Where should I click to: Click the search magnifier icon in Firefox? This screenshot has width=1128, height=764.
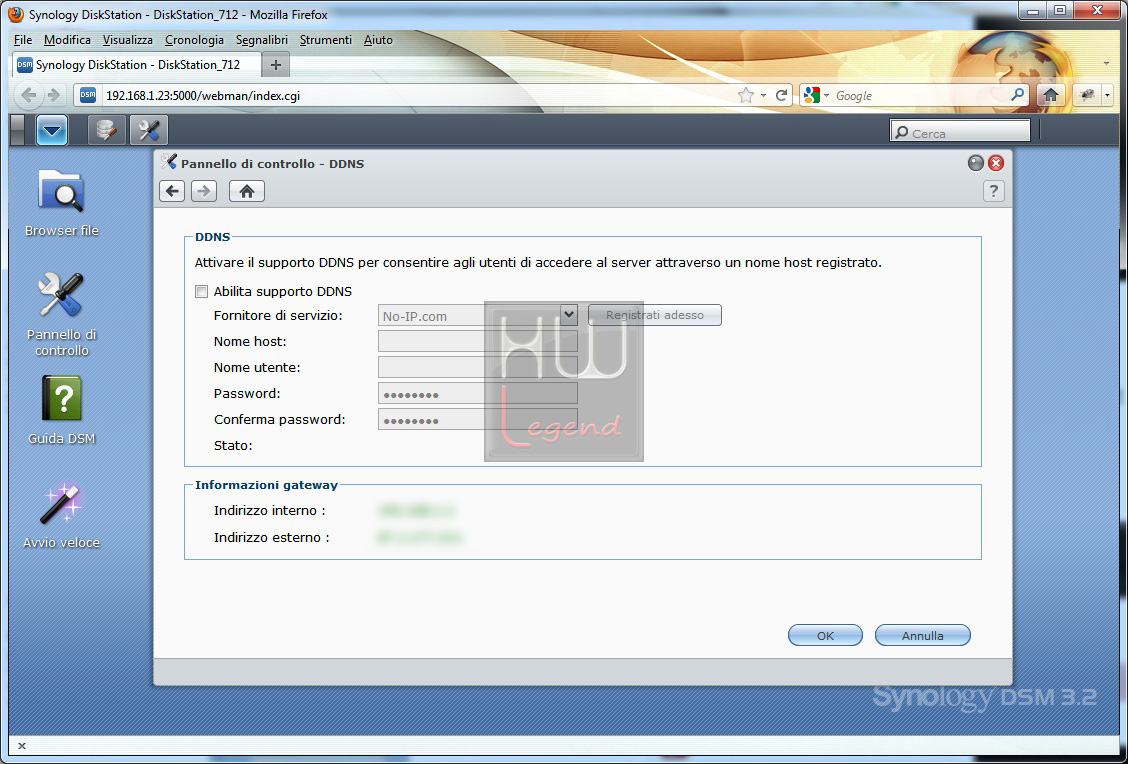coord(1017,94)
